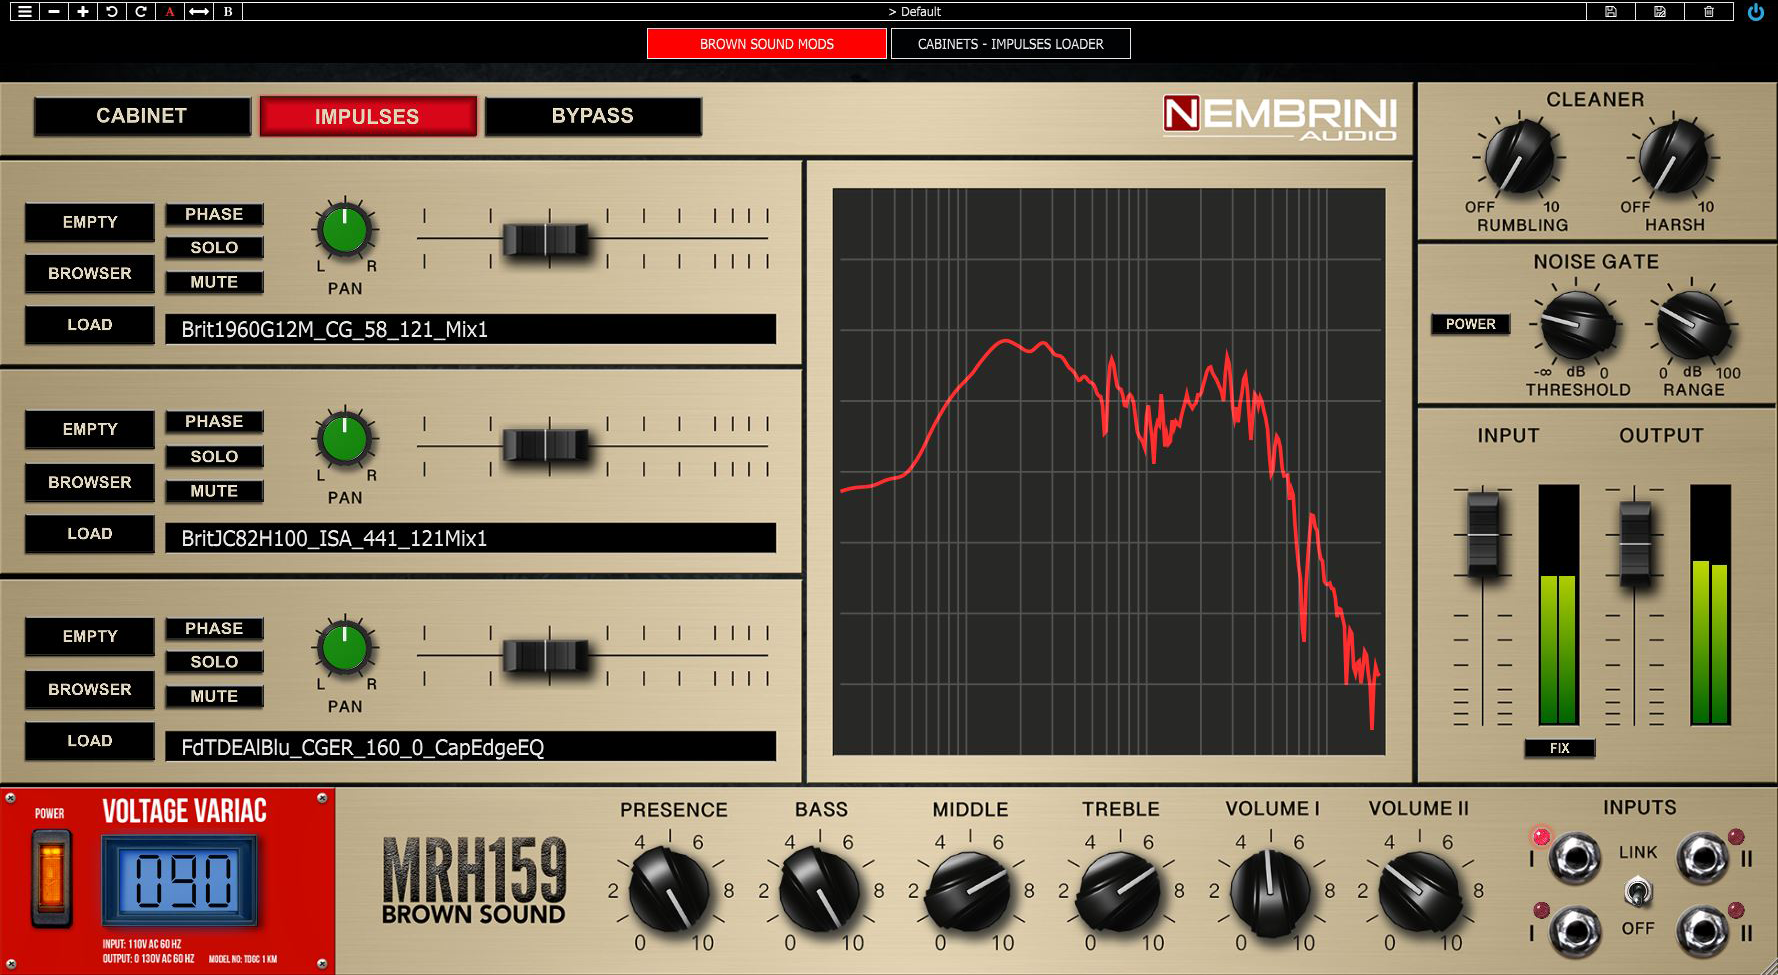Click the FdTDEAlBlu_CGER_160_0_CapEdgeEQ filename field
This screenshot has height=975, width=1778.
point(470,747)
